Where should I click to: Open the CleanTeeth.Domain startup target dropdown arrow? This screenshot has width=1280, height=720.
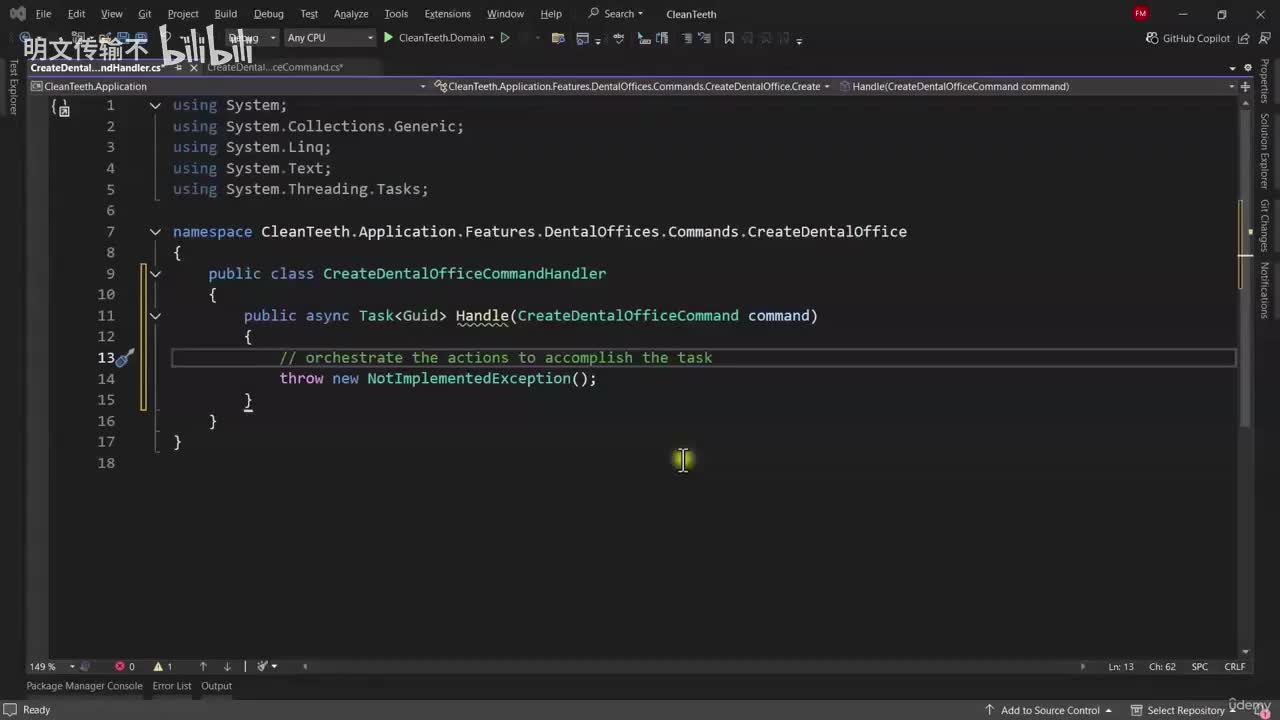click(492, 38)
